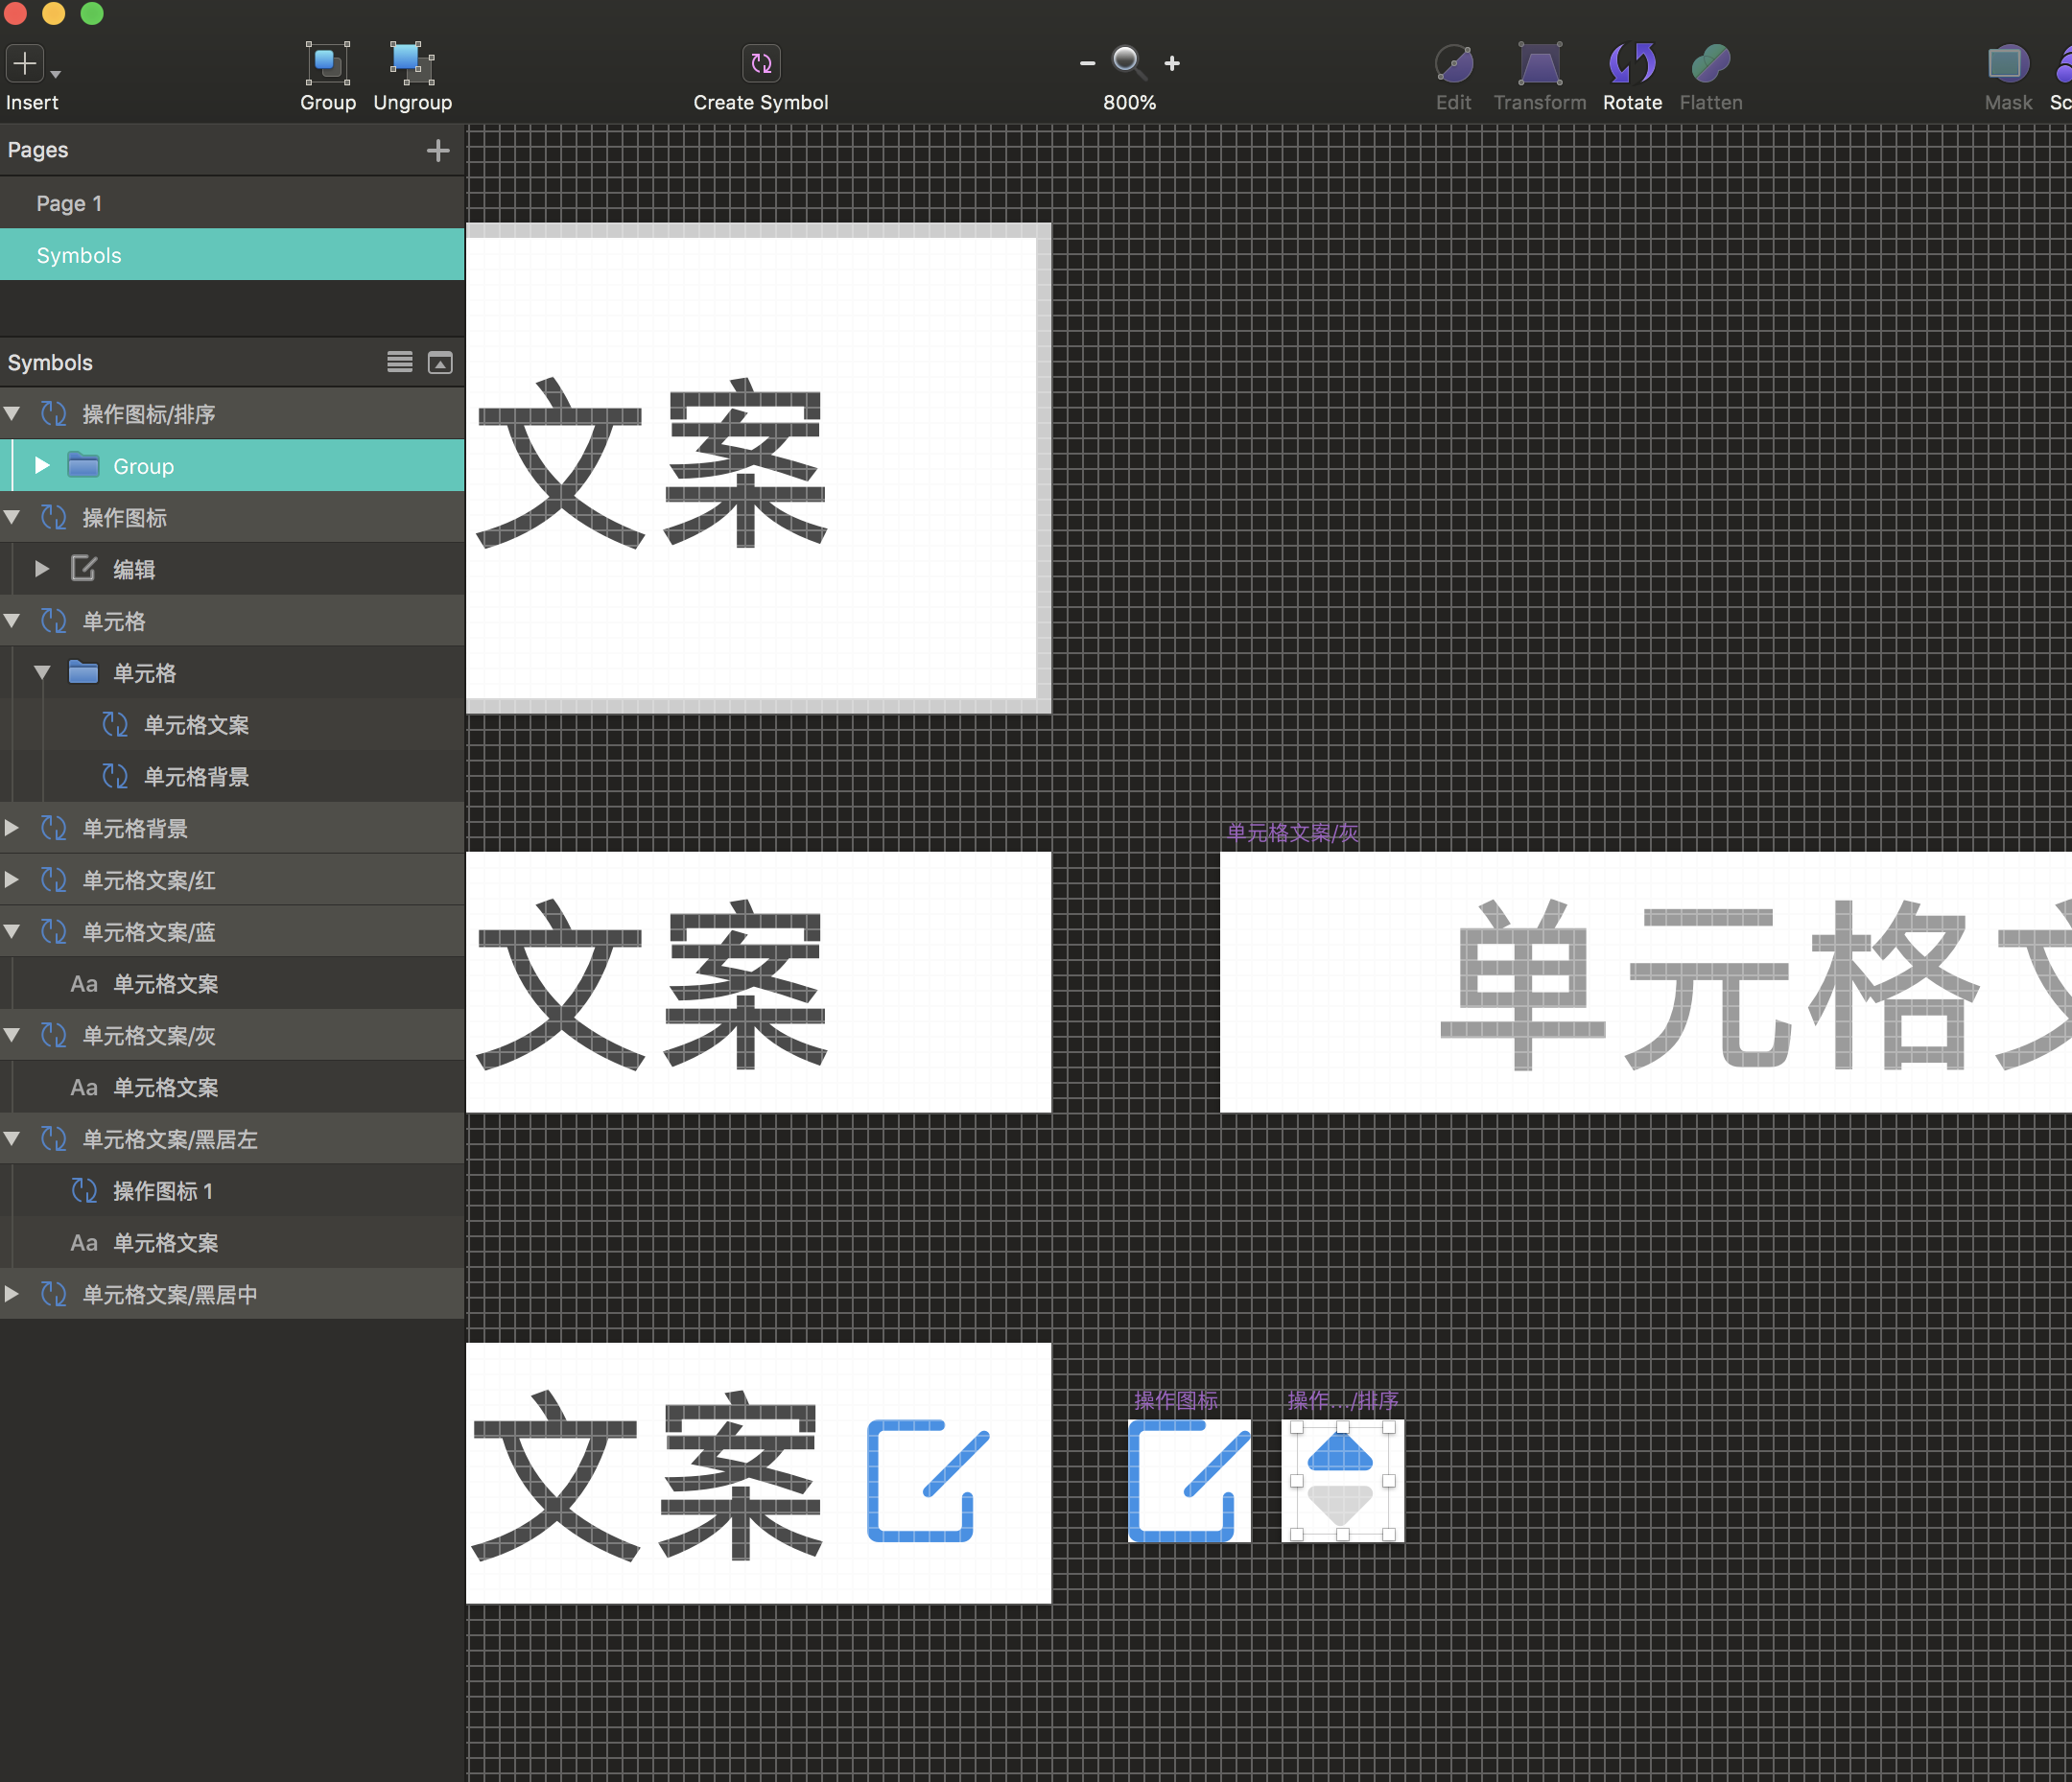The width and height of the screenshot is (2072, 1782).
Task: Expand the 单元格背景 symbol layer
Action: [12, 828]
